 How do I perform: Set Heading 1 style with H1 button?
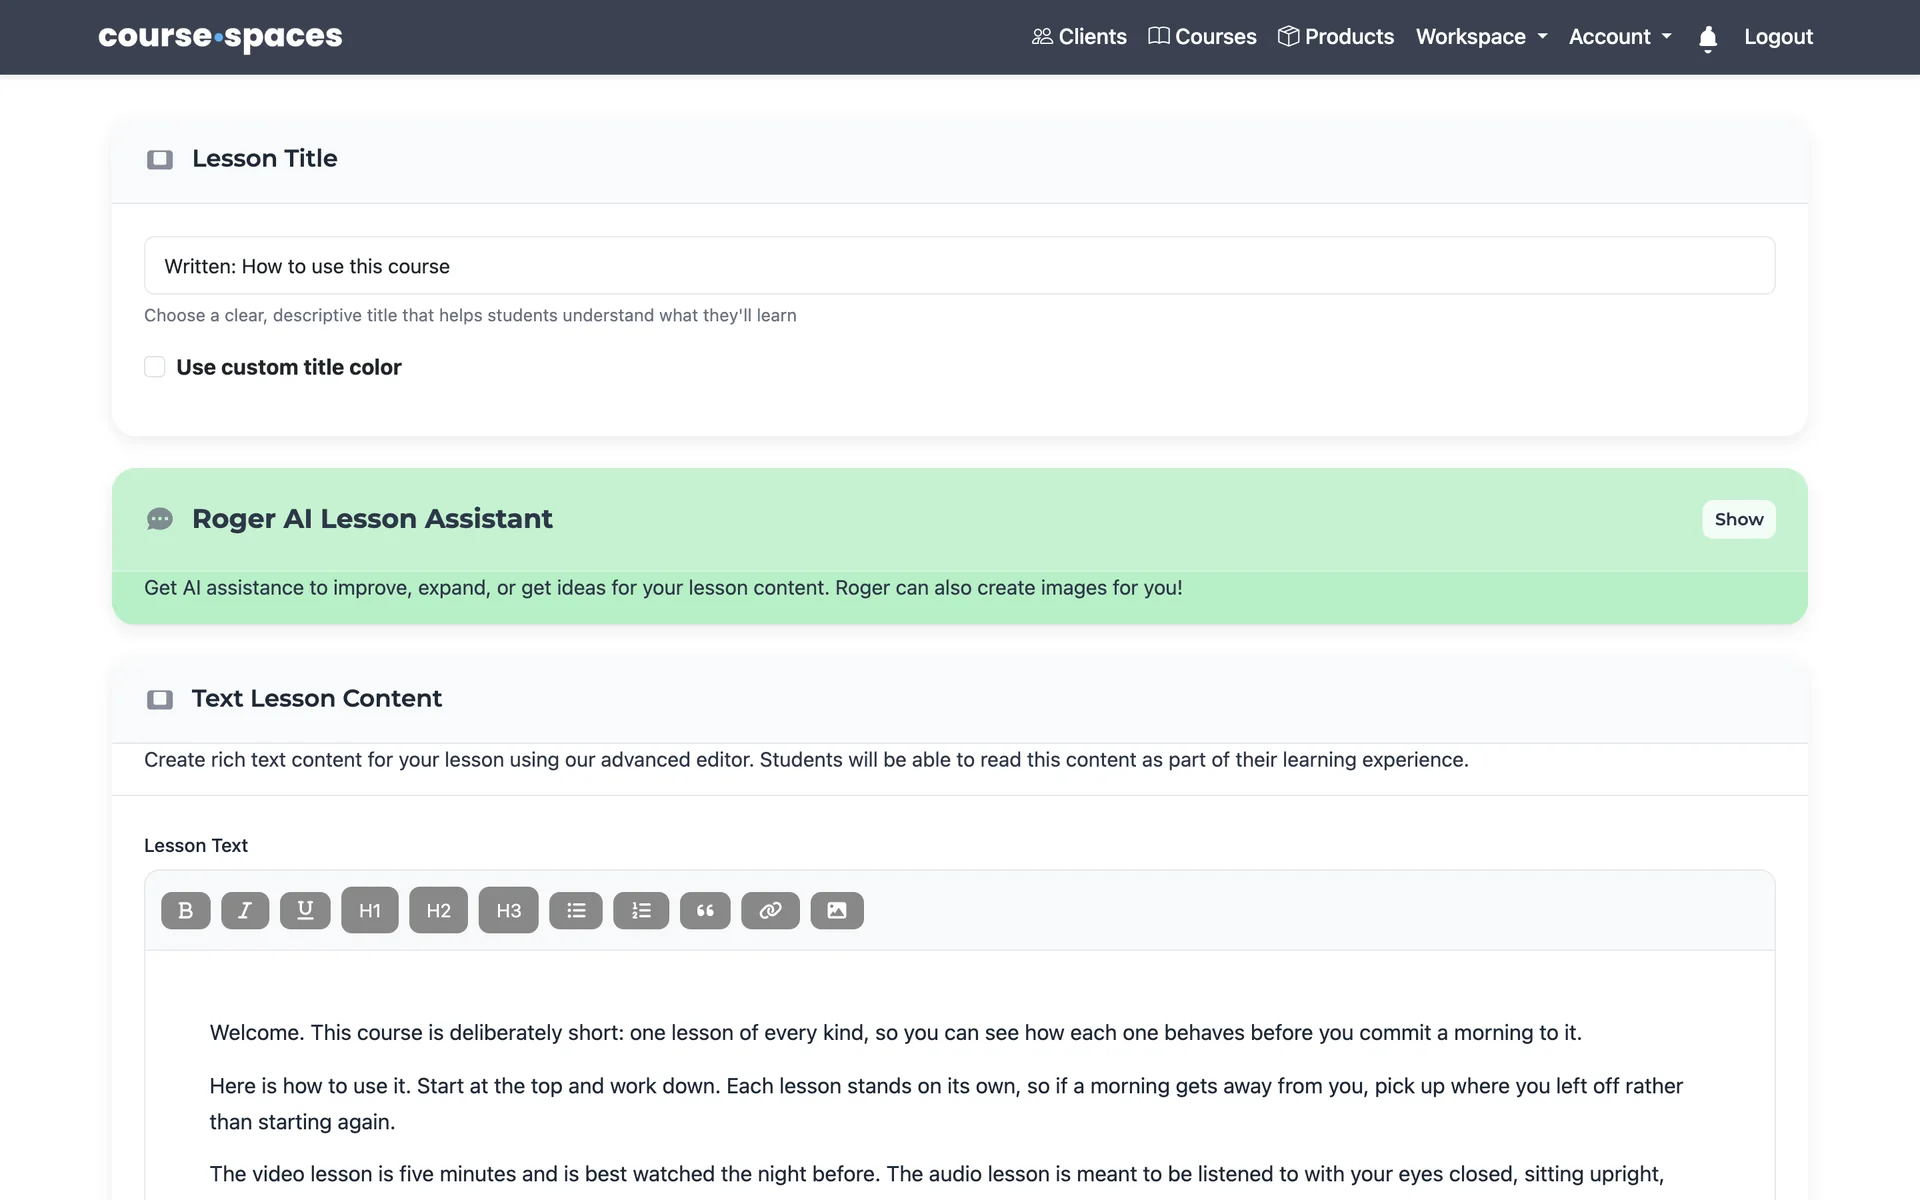click(x=370, y=910)
